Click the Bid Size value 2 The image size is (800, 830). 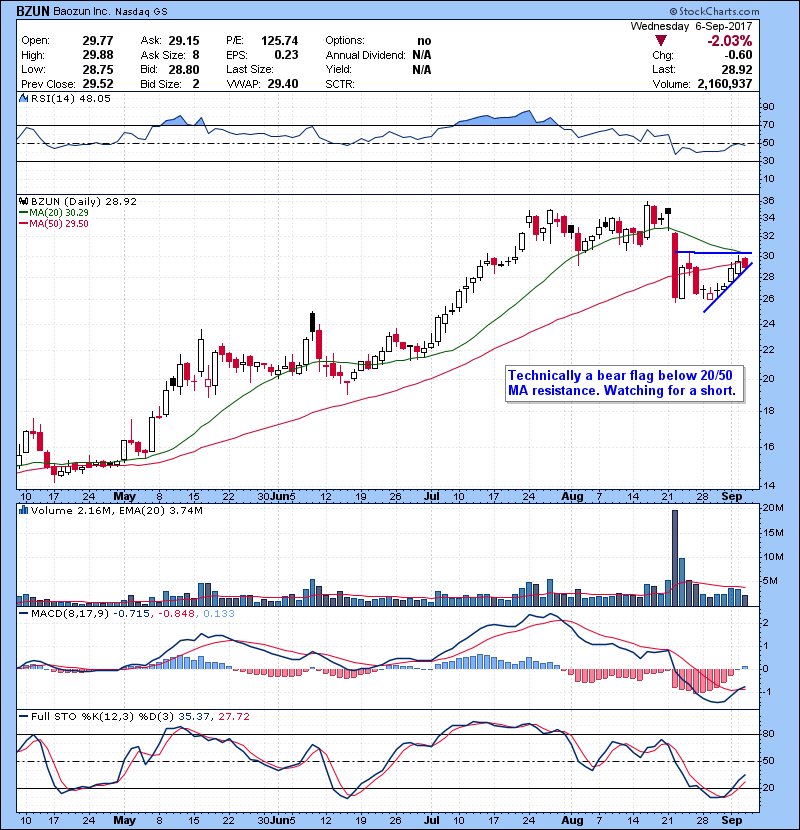click(196, 84)
